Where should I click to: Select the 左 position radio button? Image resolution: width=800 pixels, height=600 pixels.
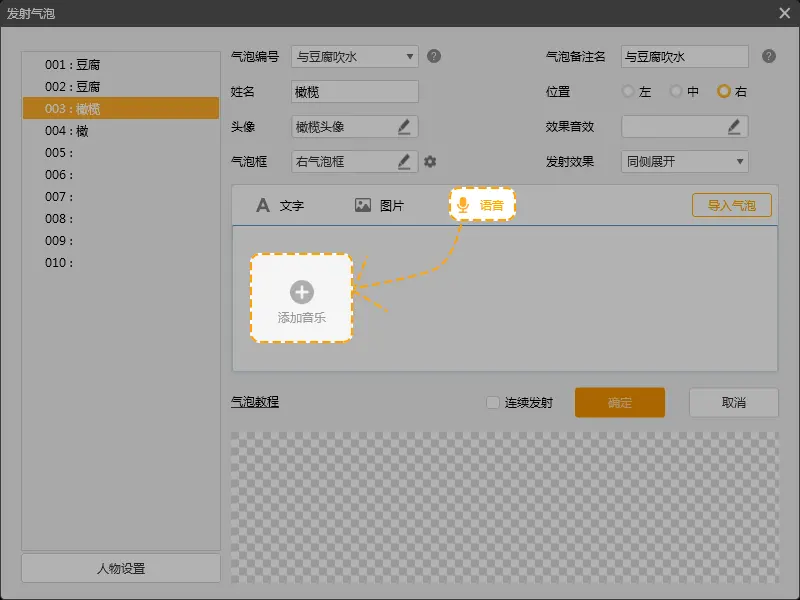pos(628,91)
